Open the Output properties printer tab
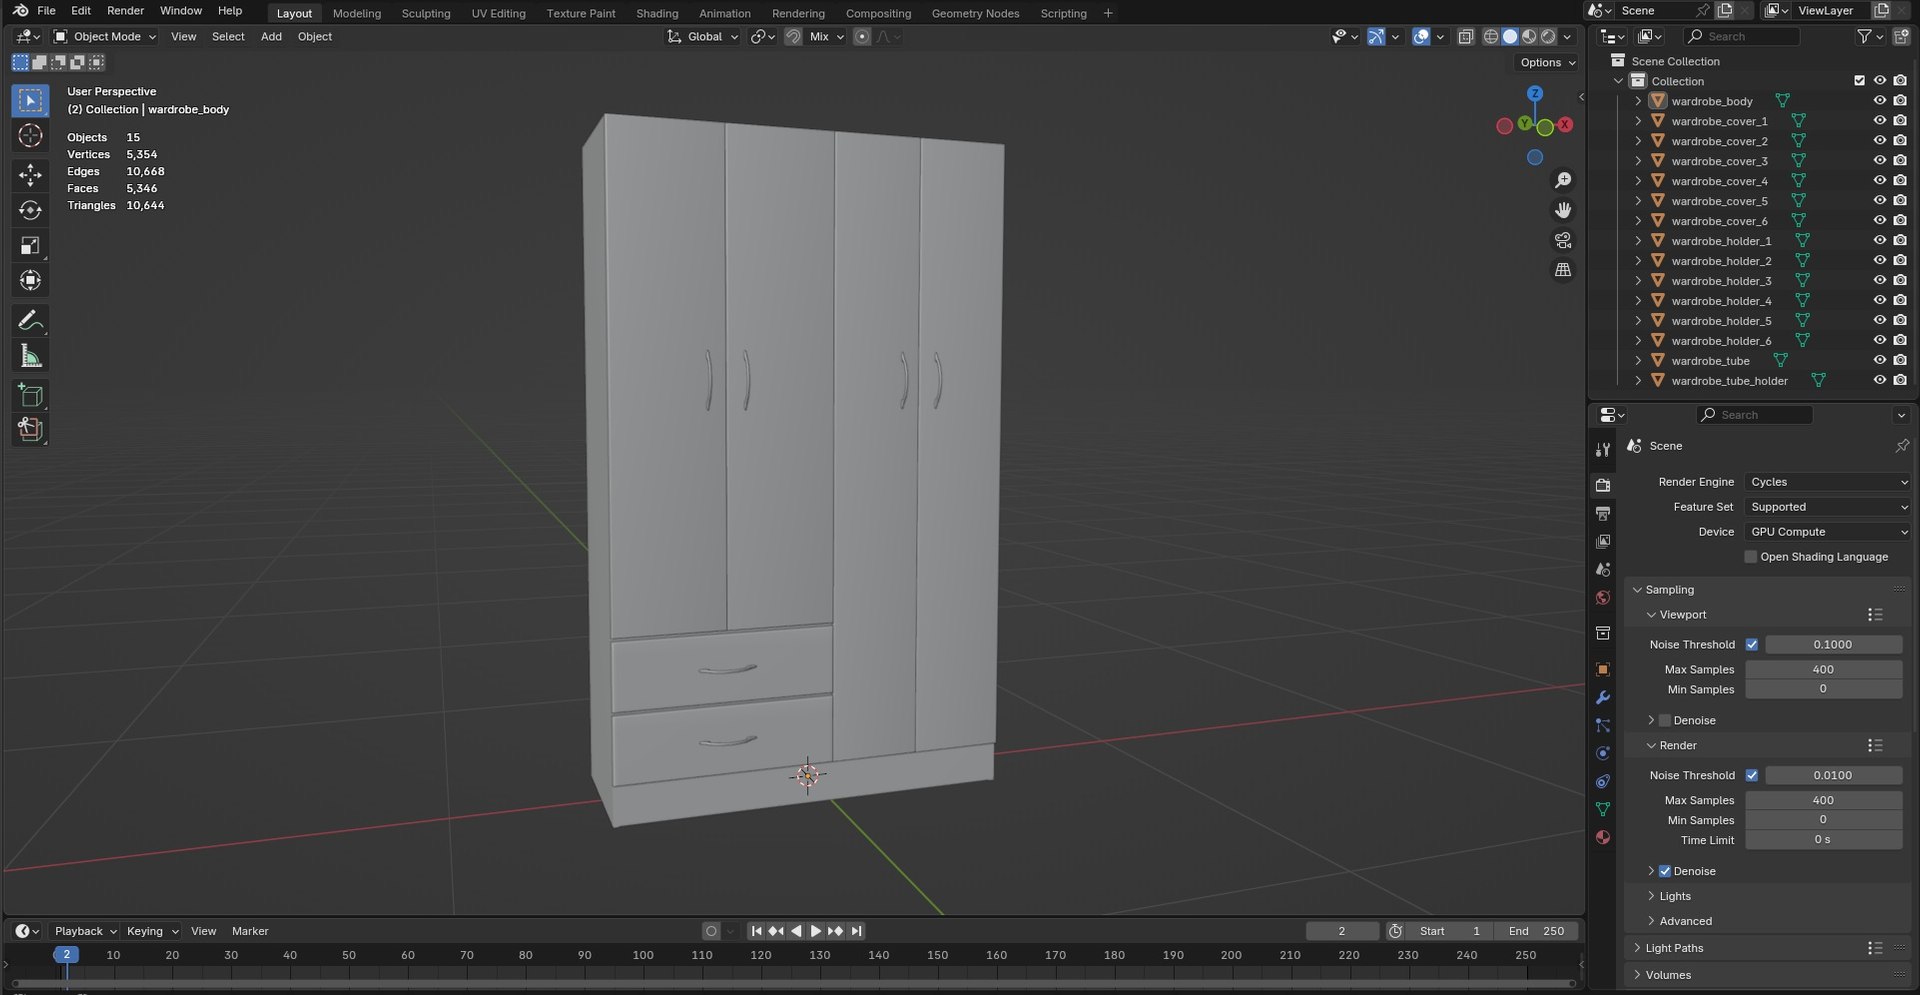1920x995 pixels. point(1603,513)
